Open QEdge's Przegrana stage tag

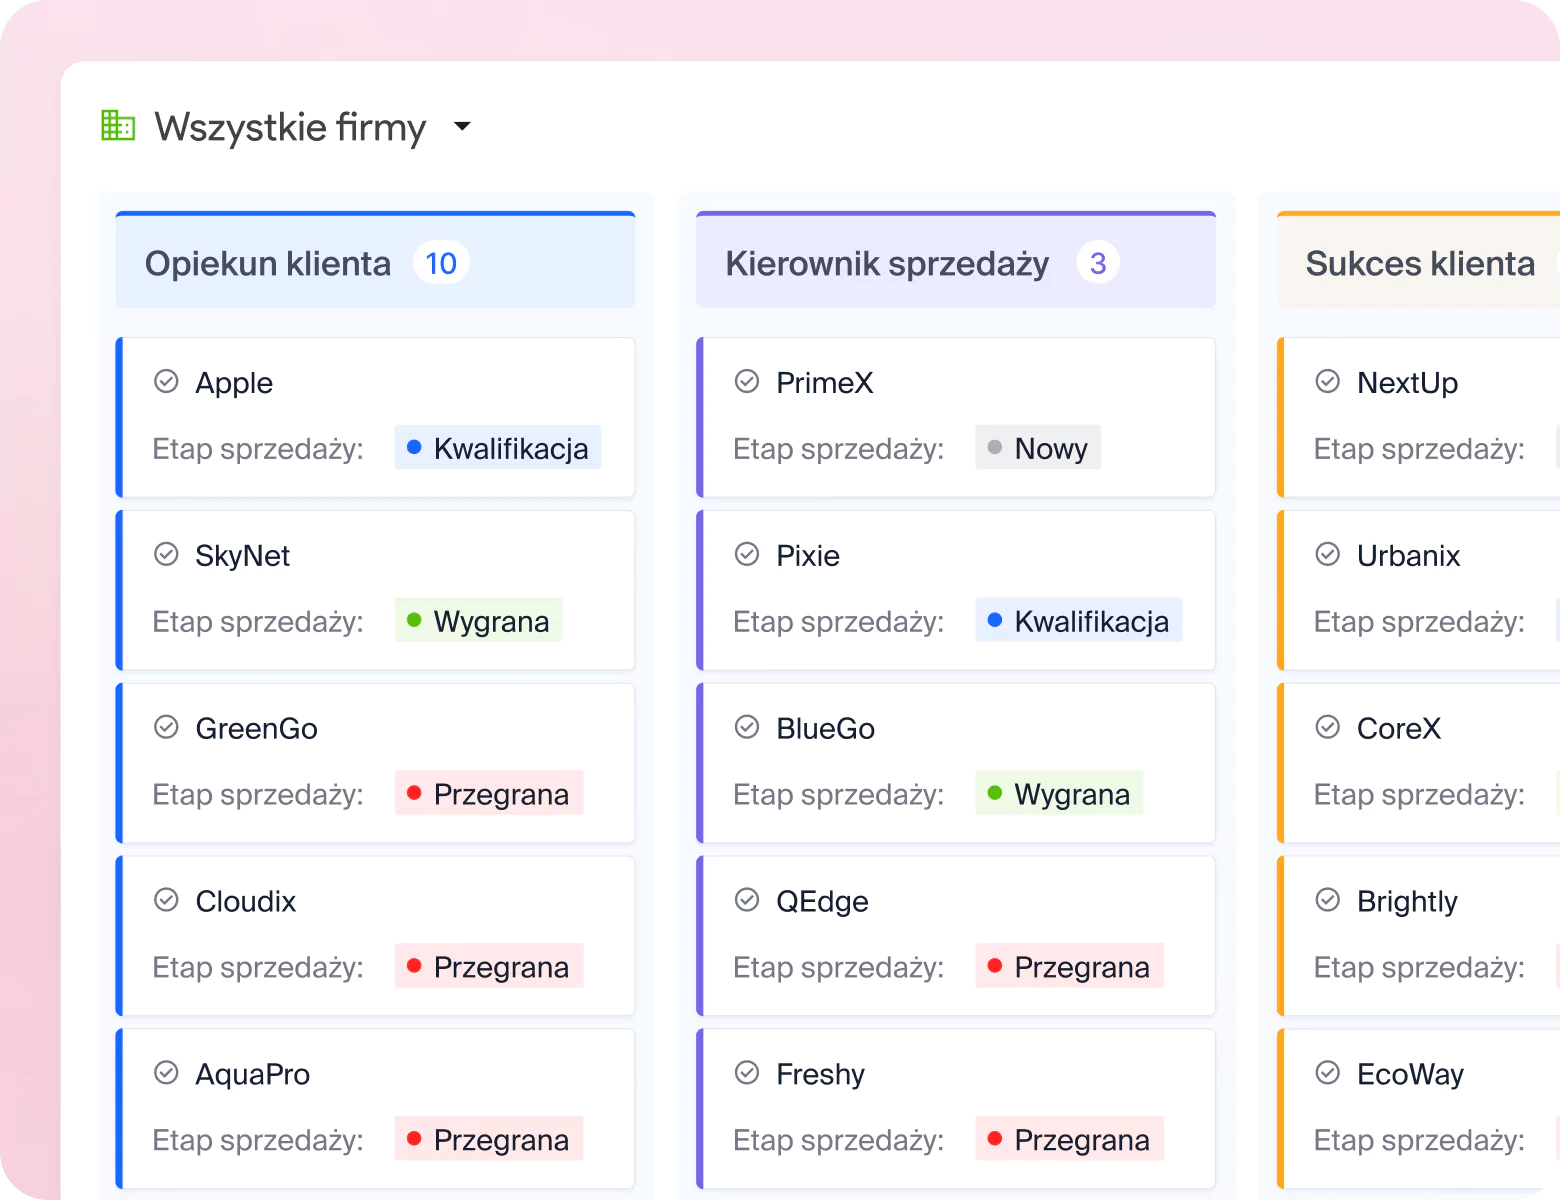click(x=1070, y=967)
